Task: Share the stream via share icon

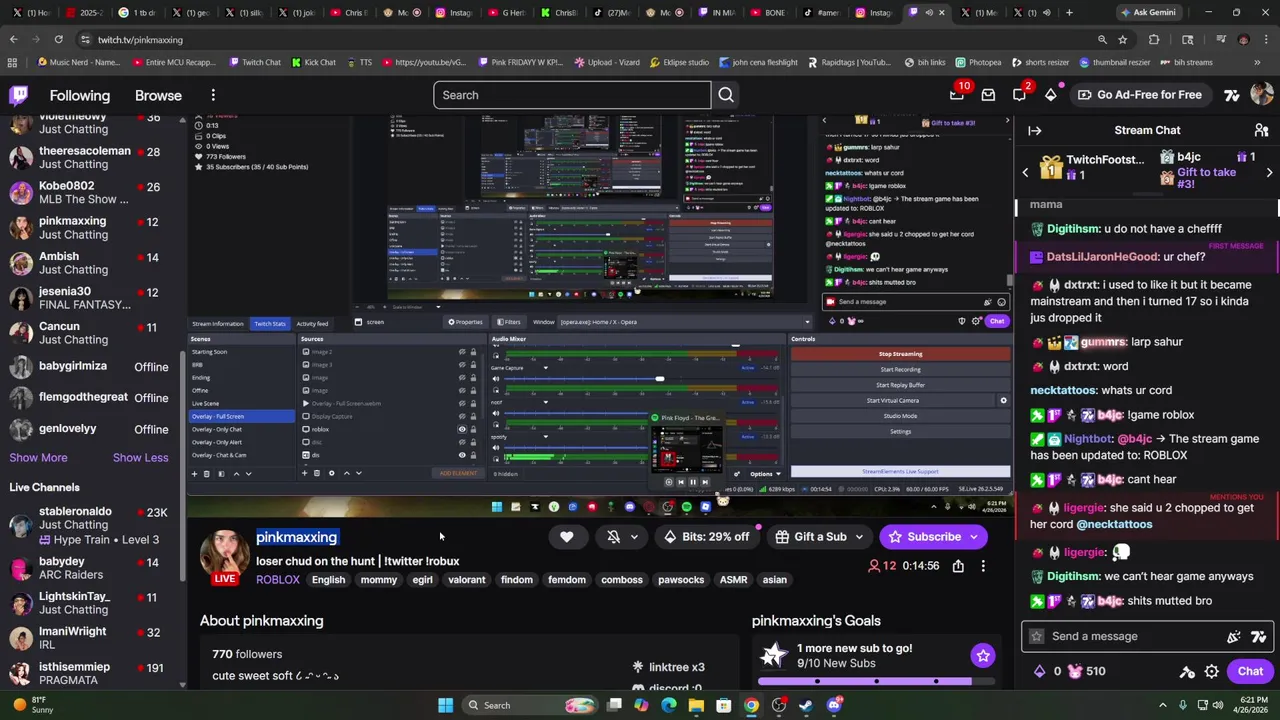Action: tap(958, 566)
